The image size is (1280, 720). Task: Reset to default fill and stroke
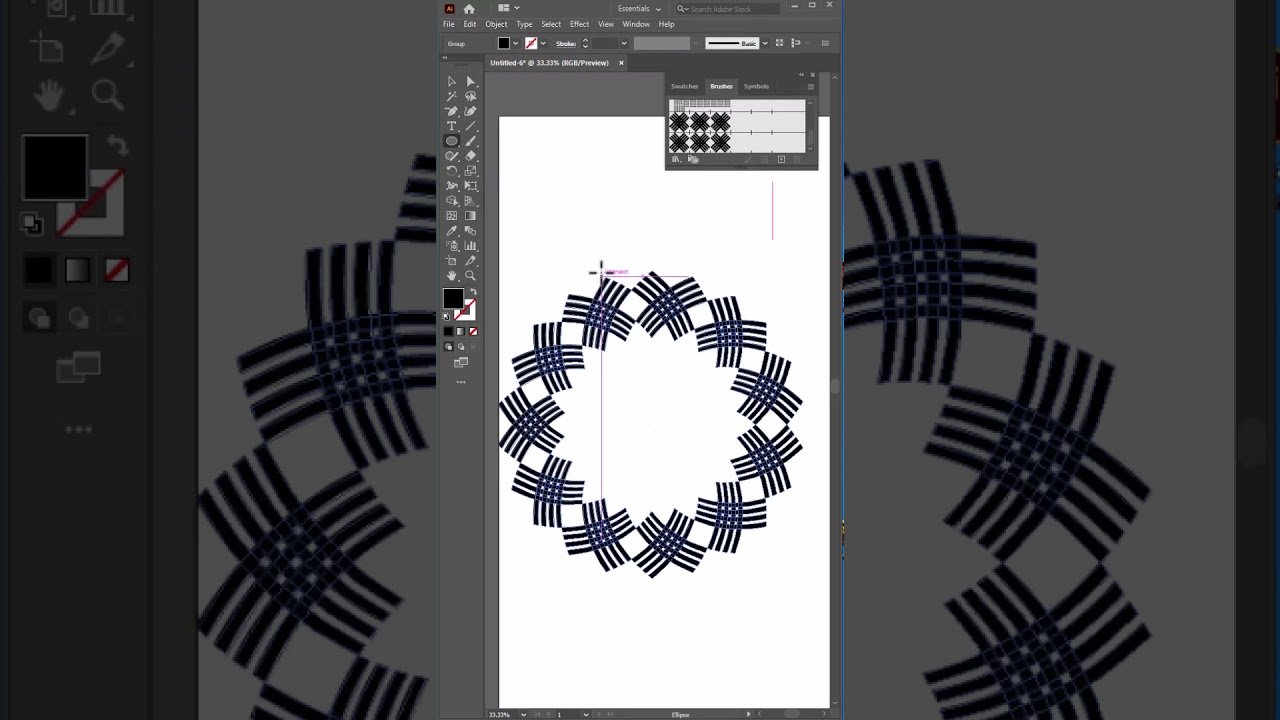[x=447, y=317]
